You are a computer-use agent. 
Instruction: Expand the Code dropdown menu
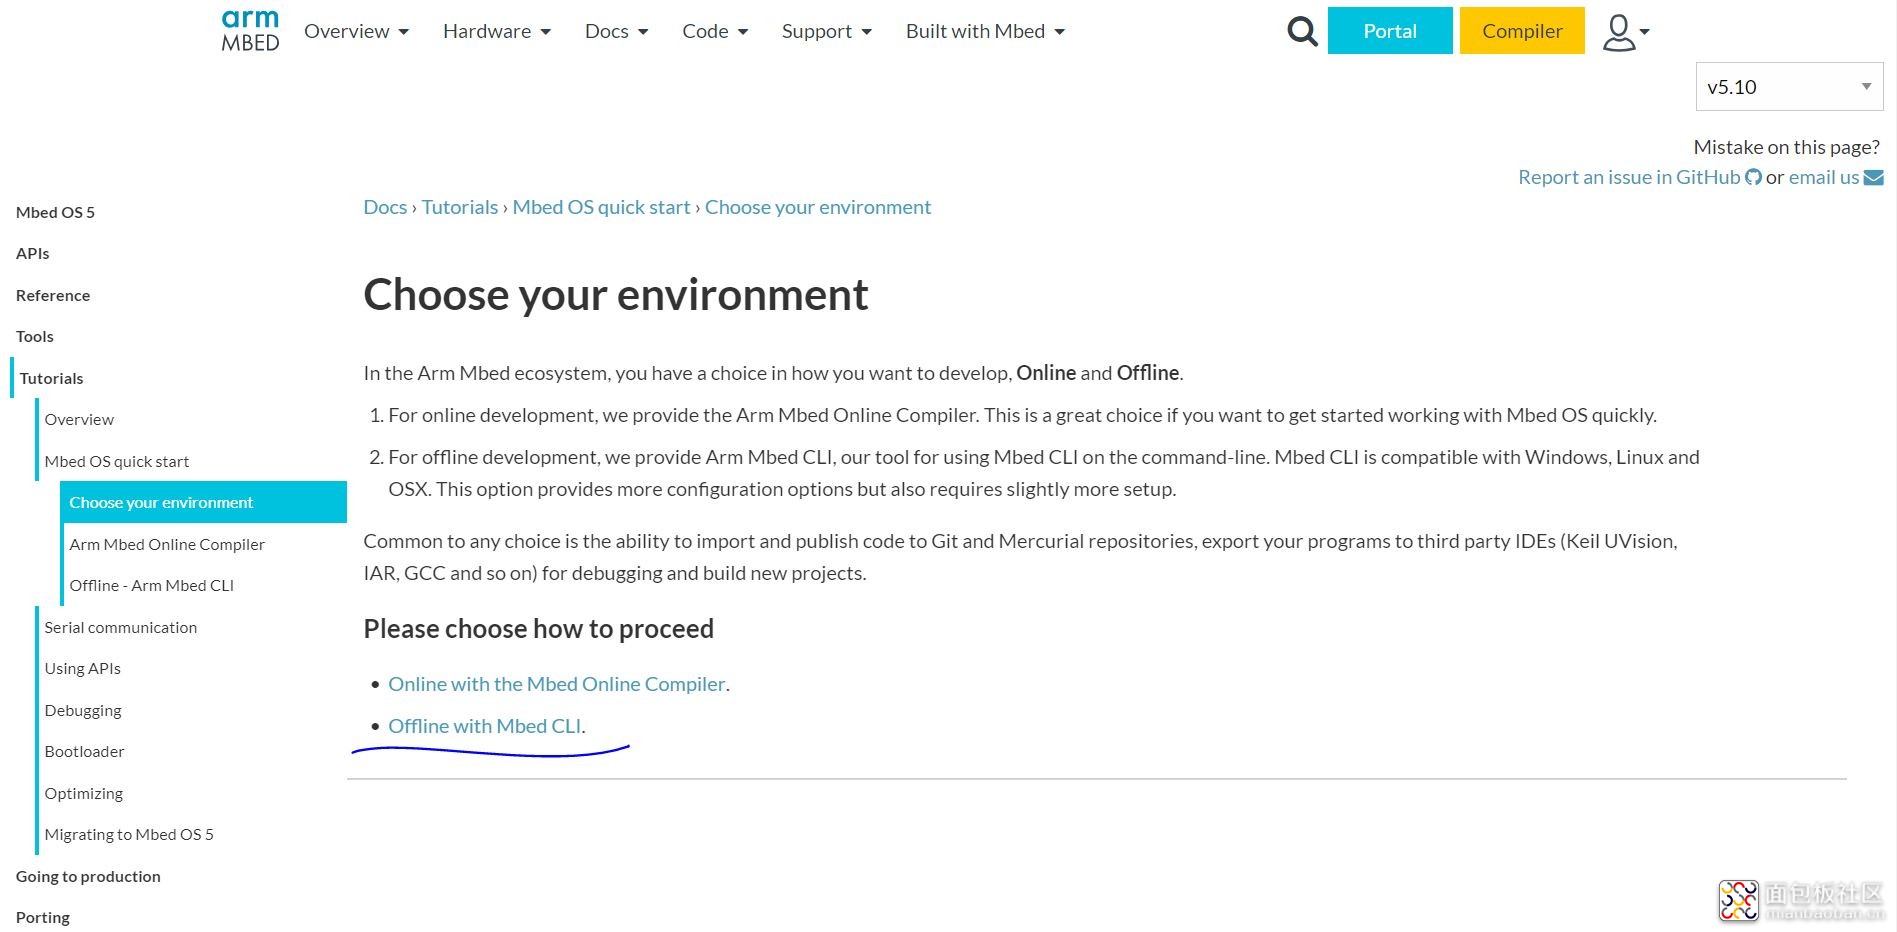point(715,31)
